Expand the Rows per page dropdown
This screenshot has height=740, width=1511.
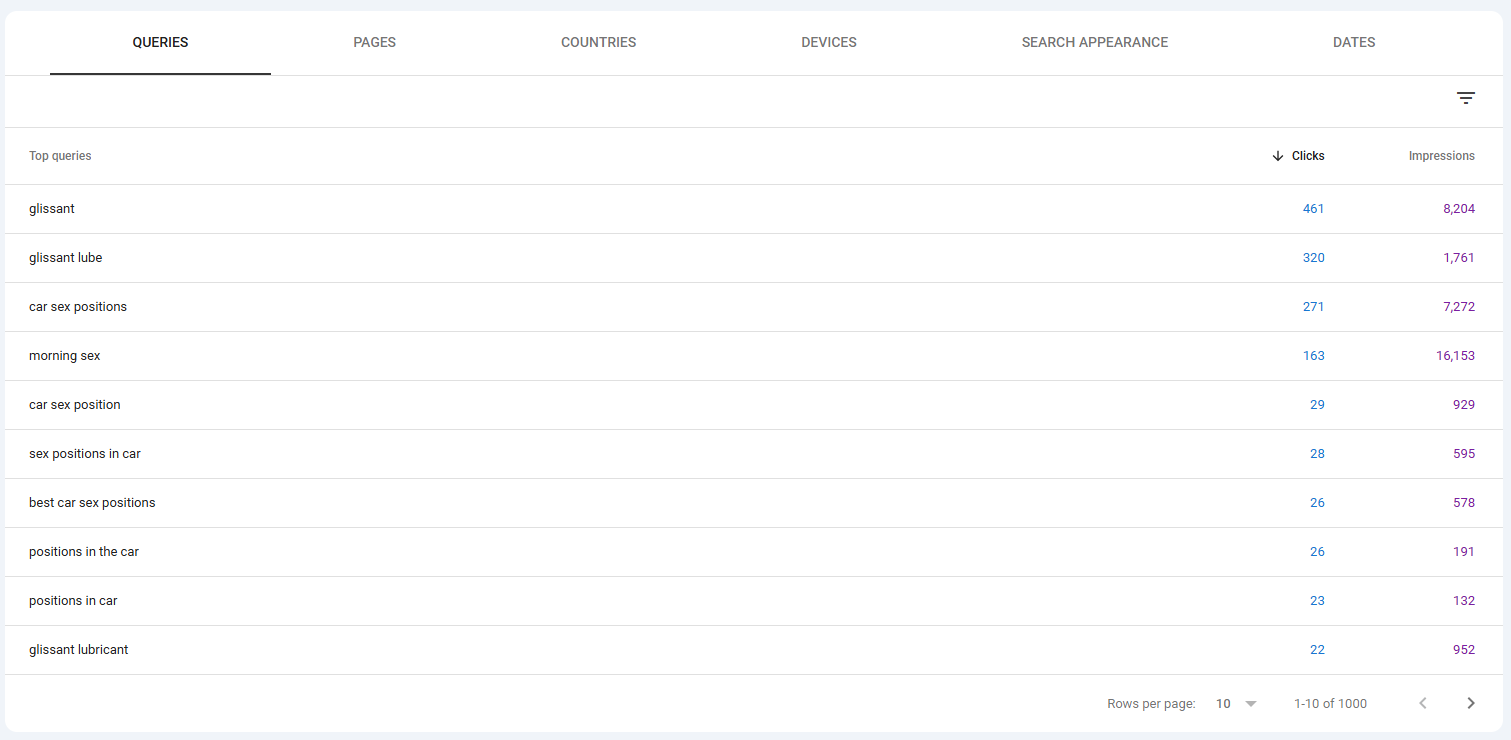1236,703
